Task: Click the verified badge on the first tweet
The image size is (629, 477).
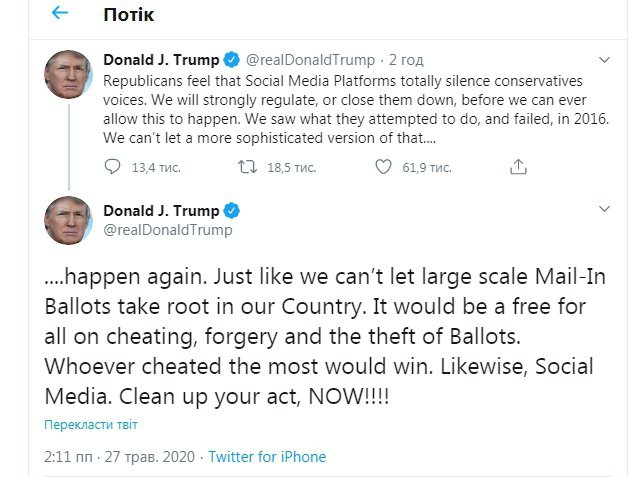Action: pos(228,60)
